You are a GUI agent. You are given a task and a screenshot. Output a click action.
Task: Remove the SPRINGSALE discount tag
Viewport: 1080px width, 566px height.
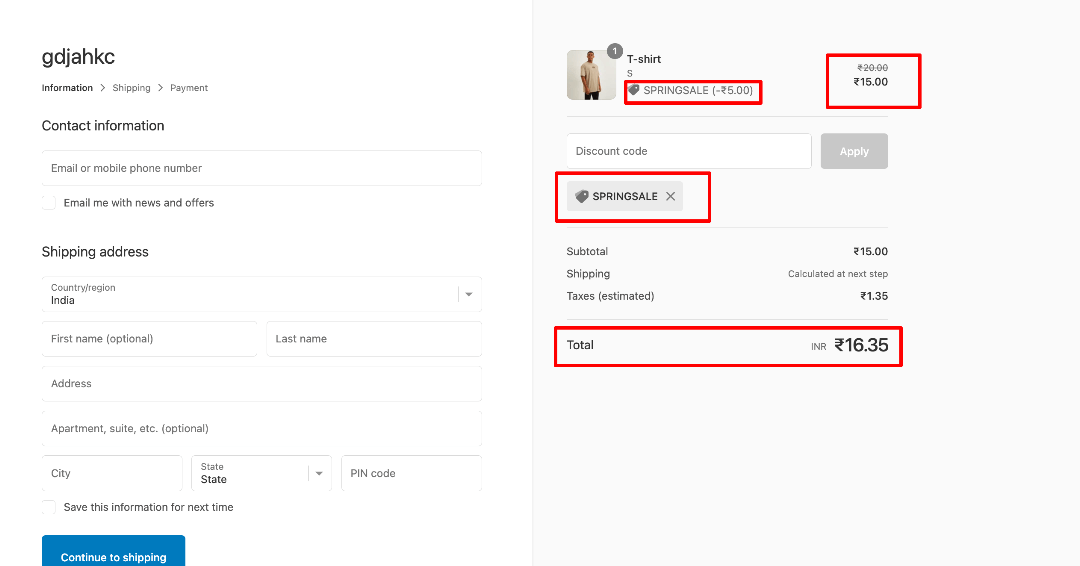pos(670,196)
